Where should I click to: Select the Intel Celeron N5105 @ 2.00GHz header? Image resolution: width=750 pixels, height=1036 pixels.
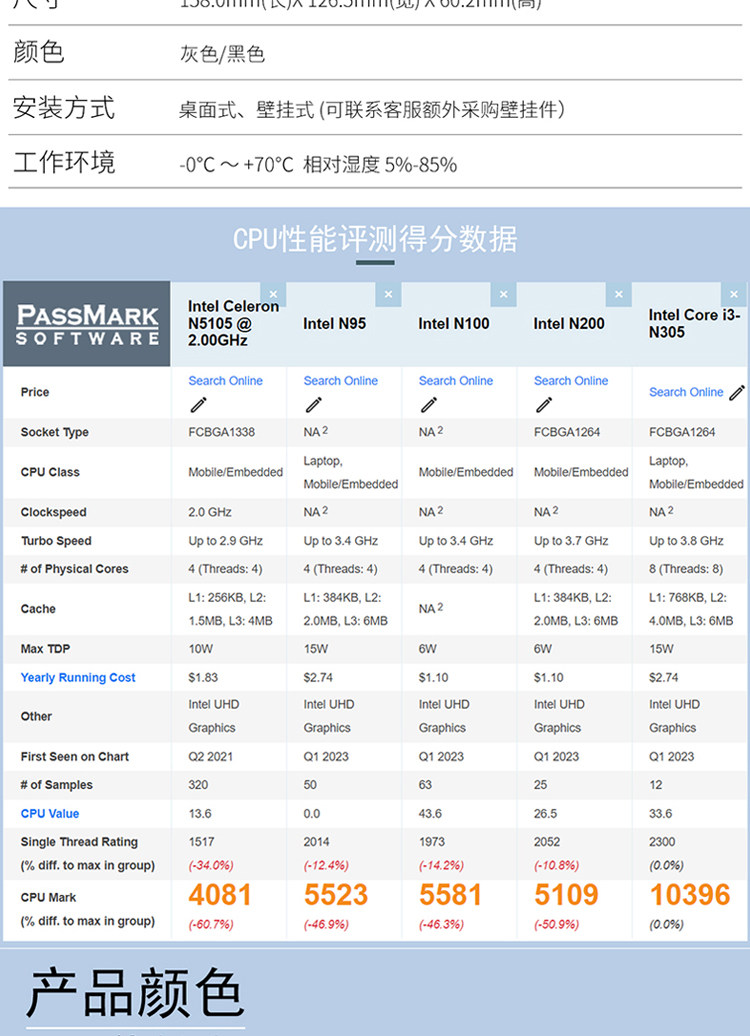(233, 323)
